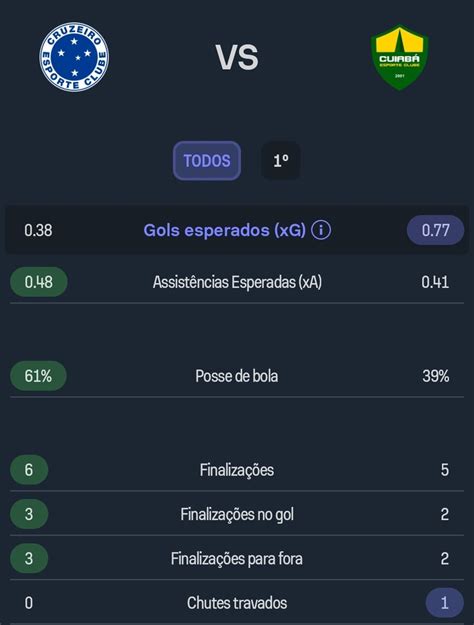Click Cuiabá's 0.77 xG badge
474x625 pixels.
tap(435, 230)
